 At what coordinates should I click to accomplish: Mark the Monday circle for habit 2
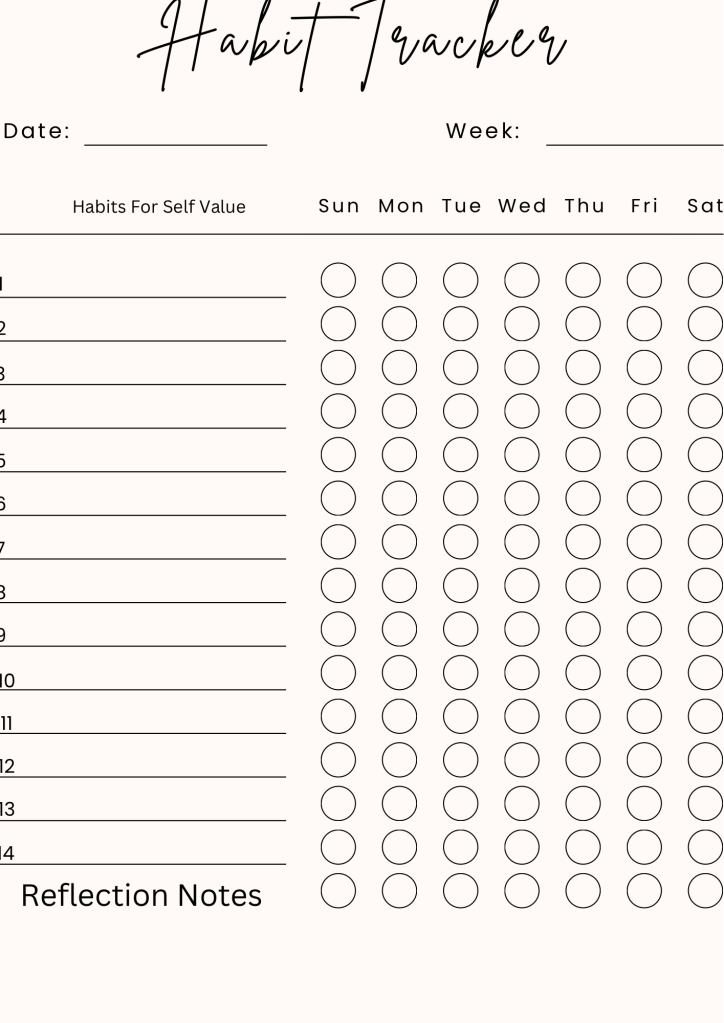(399, 324)
